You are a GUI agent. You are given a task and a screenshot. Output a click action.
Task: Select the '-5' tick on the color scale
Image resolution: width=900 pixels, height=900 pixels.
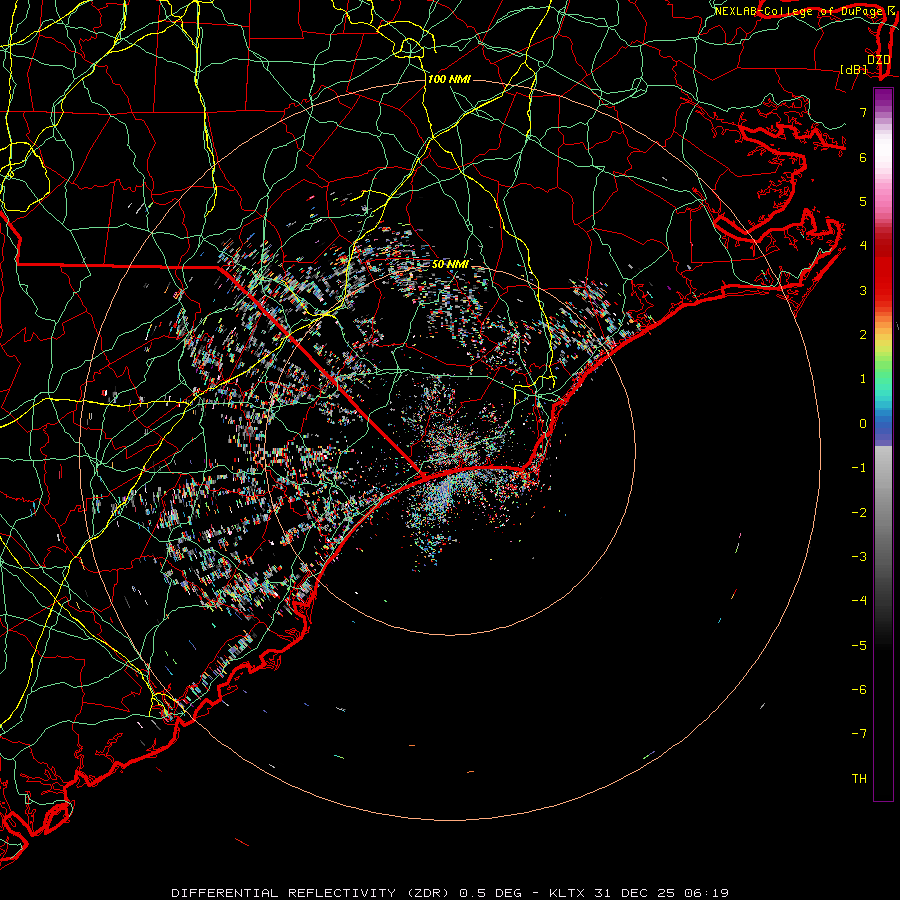coord(859,646)
